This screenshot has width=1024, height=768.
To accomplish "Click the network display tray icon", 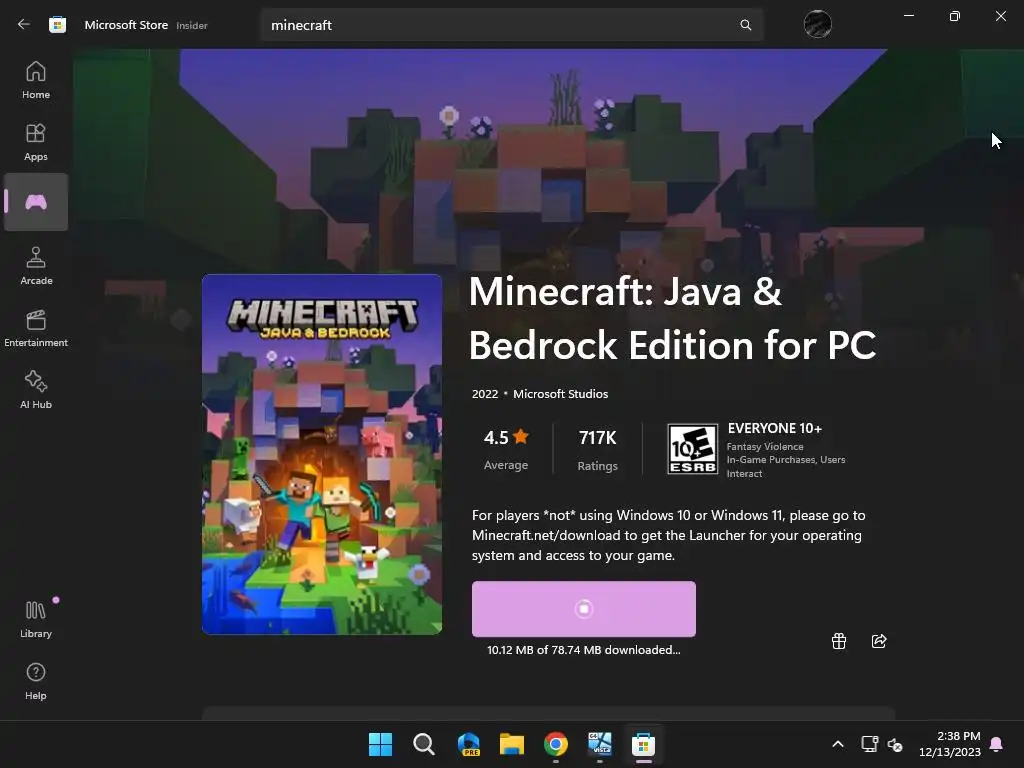I will (869, 744).
